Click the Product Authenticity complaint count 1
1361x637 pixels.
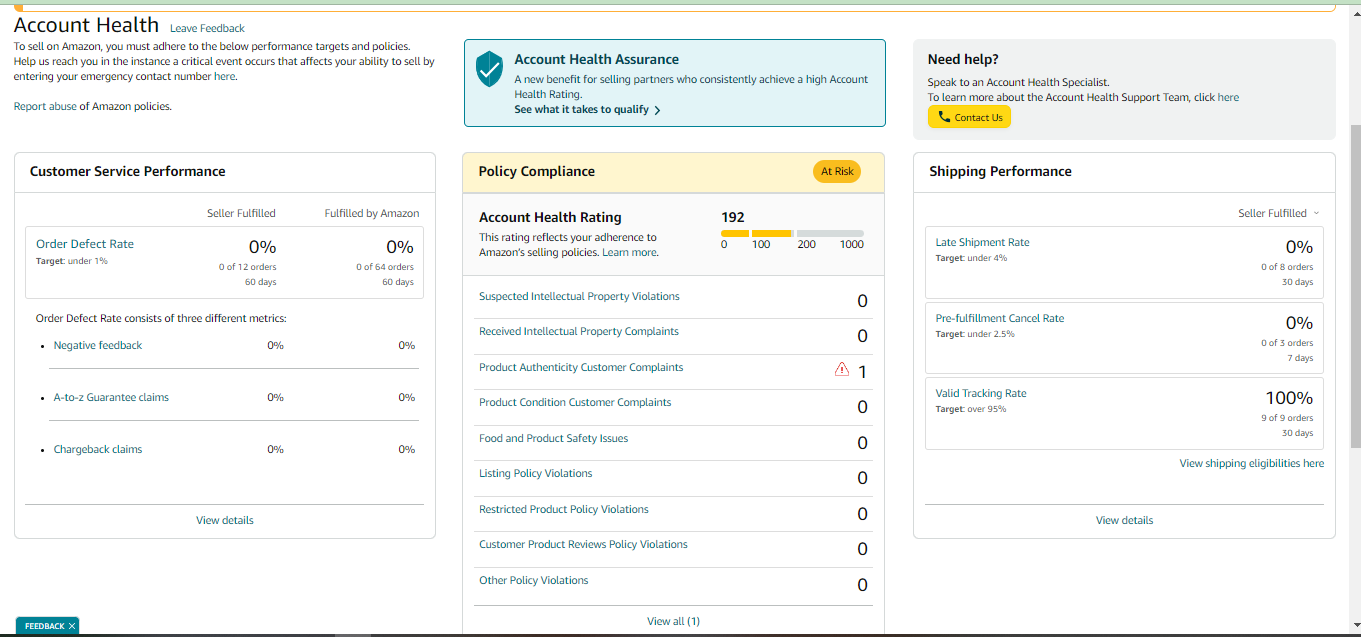863,372
